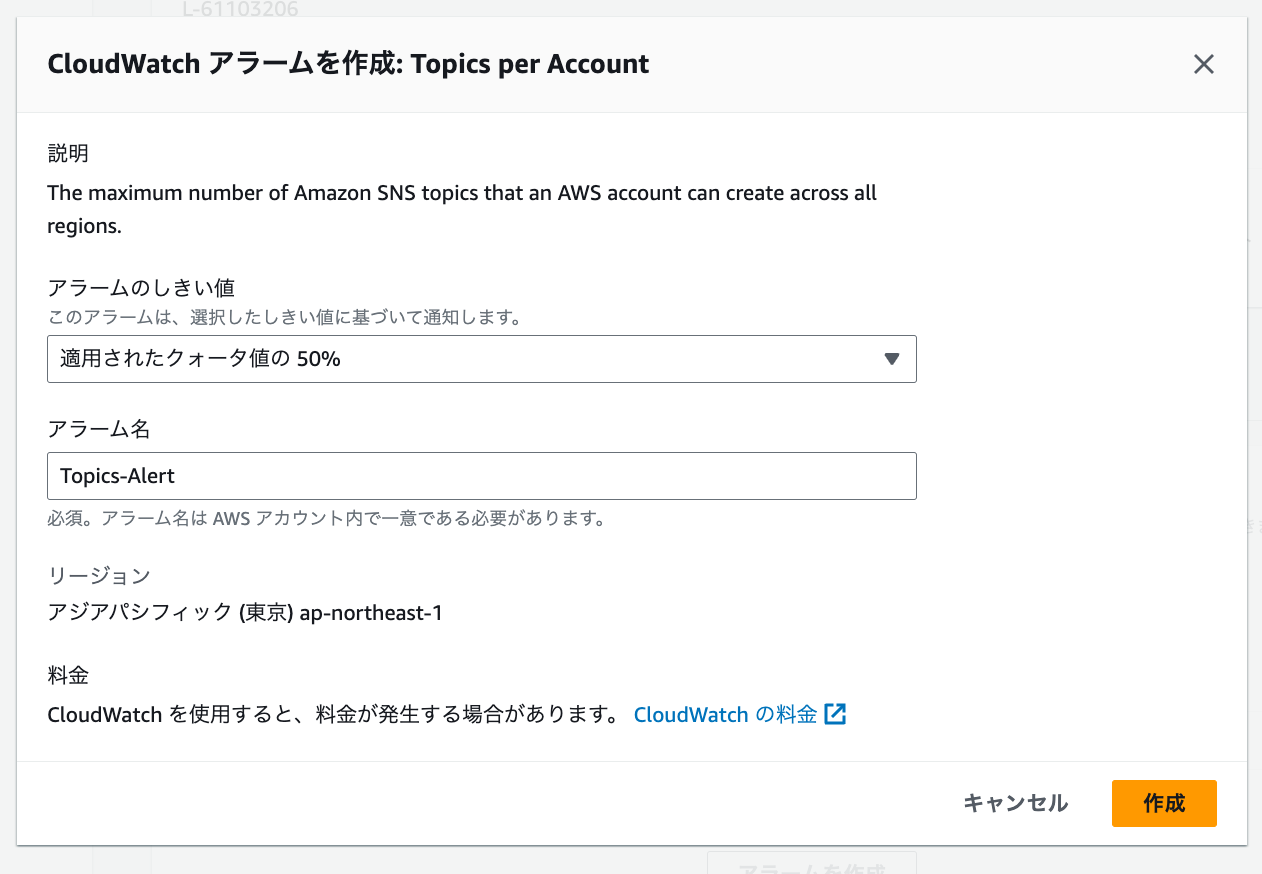Image resolution: width=1262 pixels, height=874 pixels.
Task: Close the CloudWatch alarm creation dialog
Action: (x=1203, y=64)
